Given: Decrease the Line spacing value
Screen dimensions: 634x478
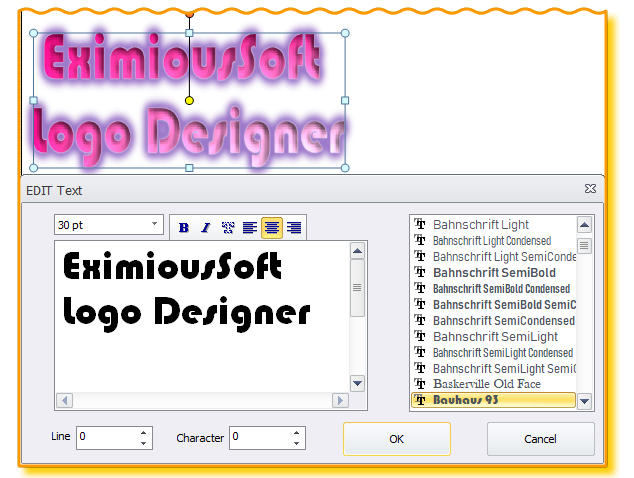Looking at the screenshot, I should tap(144, 443).
